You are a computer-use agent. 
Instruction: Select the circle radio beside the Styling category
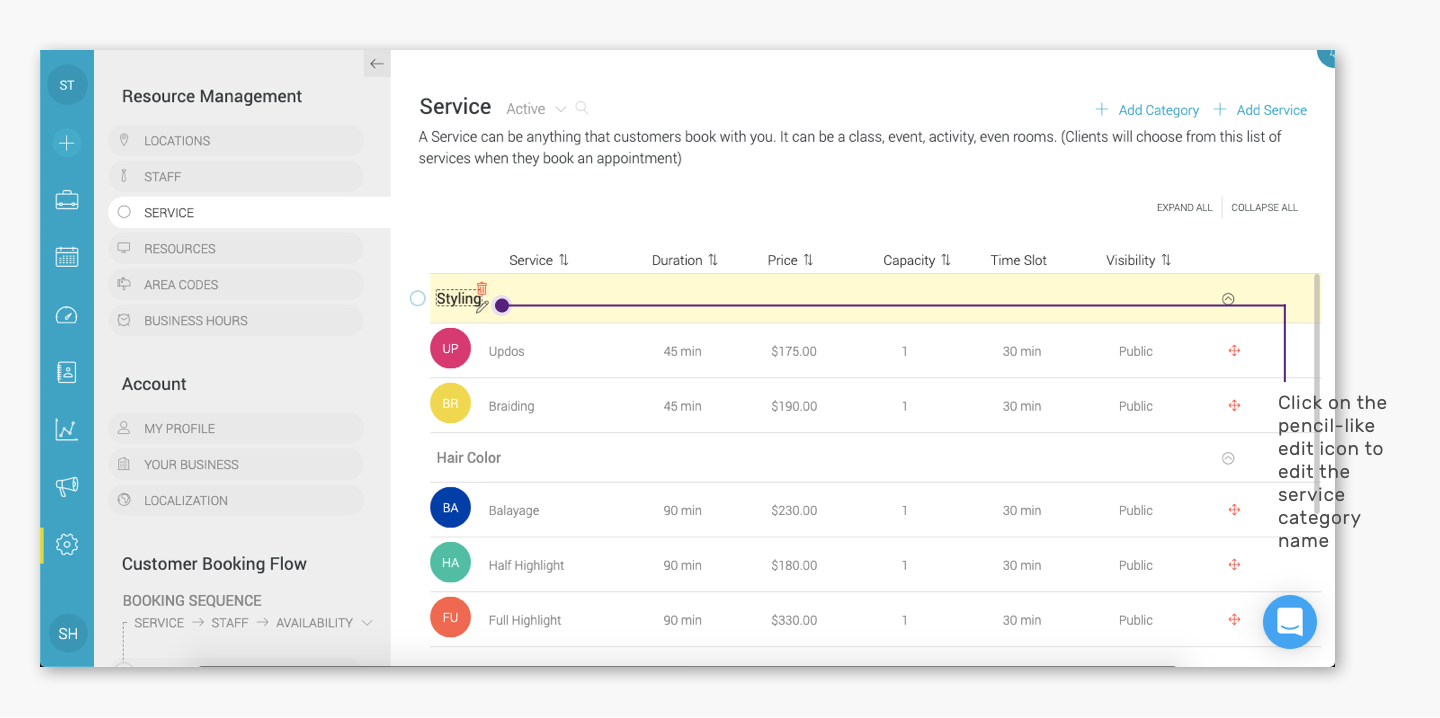tap(418, 298)
